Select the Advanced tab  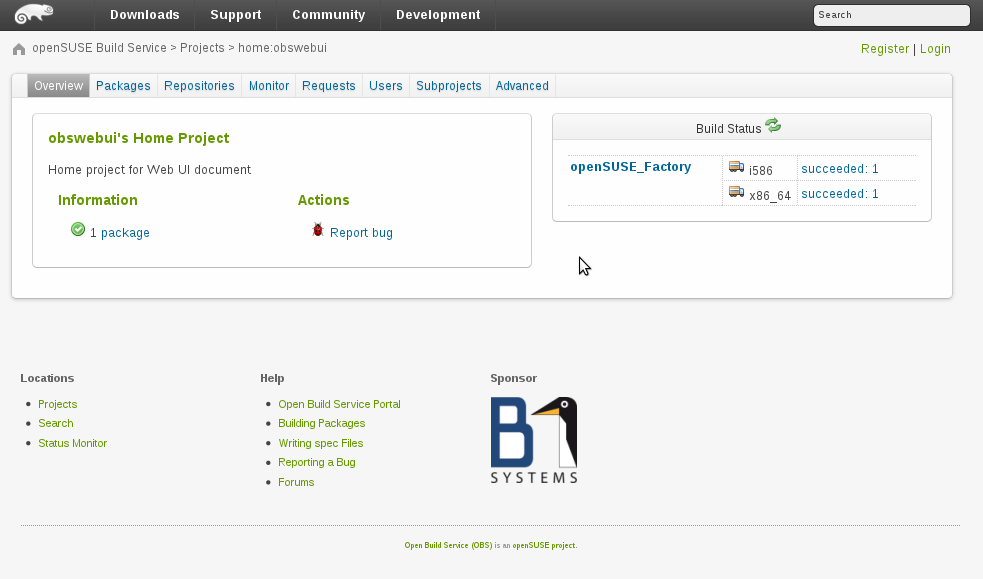click(x=522, y=86)
